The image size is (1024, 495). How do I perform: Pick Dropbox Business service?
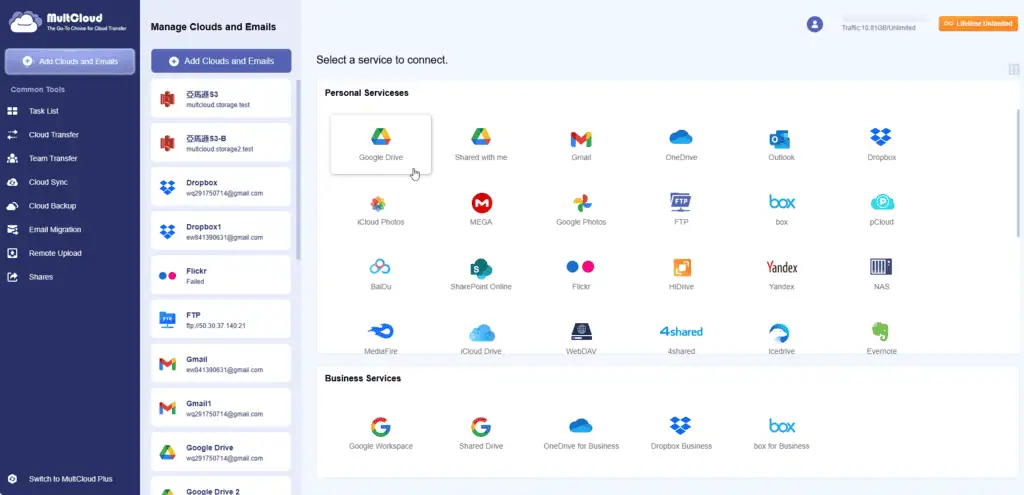click(680, 426)
